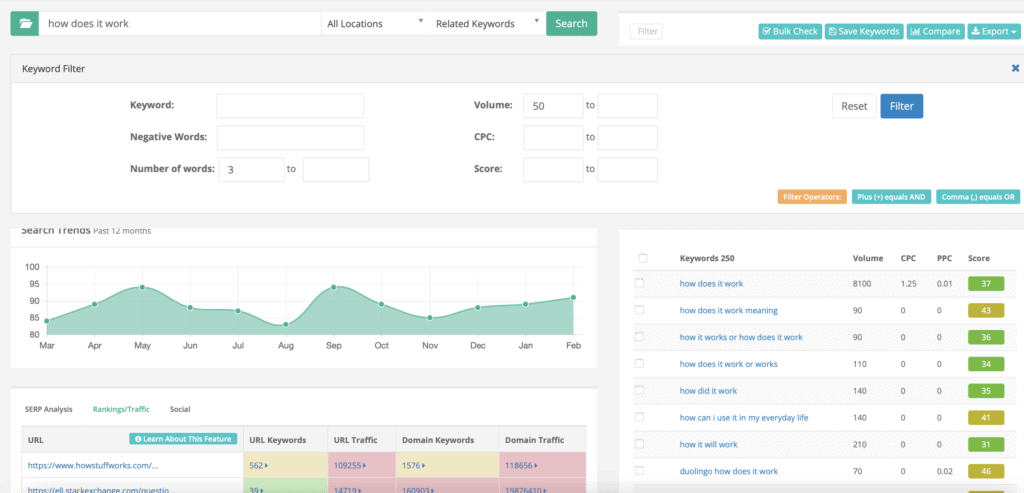Viewport: 1024px width, 493px height.
Task: Close the Keyword Filter panel
Action: tap(1016, 68)
